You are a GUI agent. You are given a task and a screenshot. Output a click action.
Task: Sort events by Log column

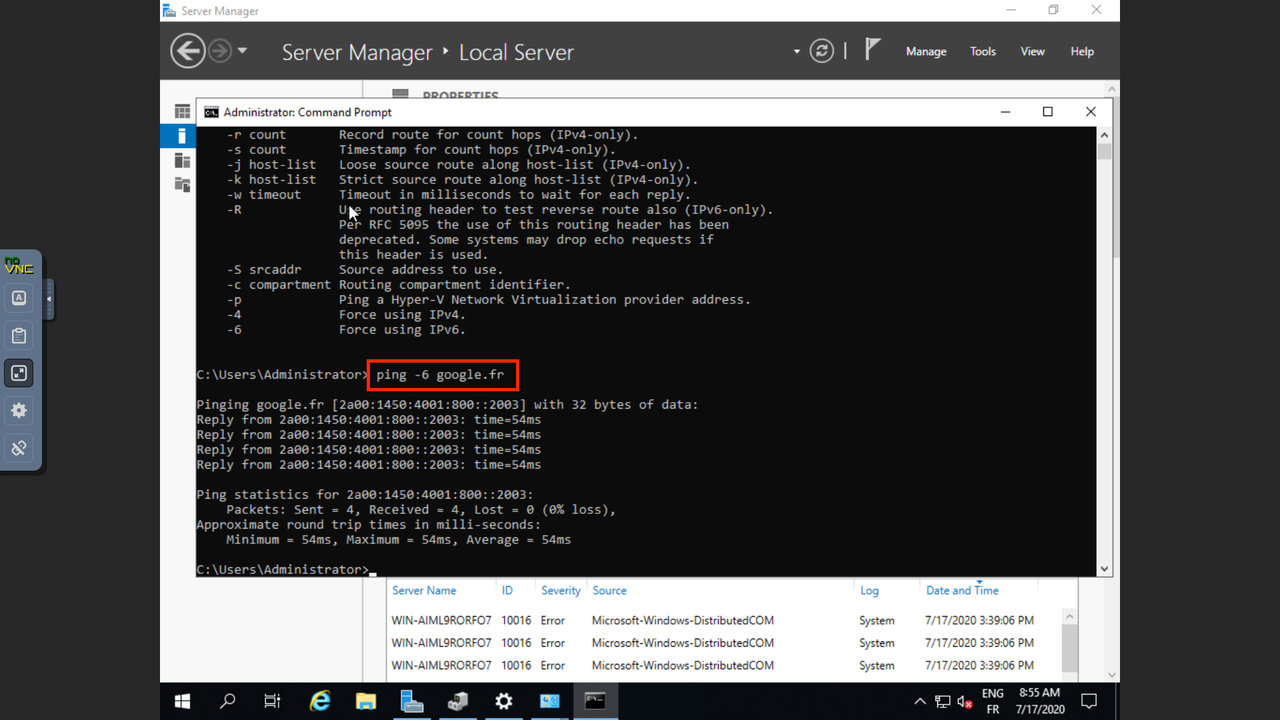[869, 591]
